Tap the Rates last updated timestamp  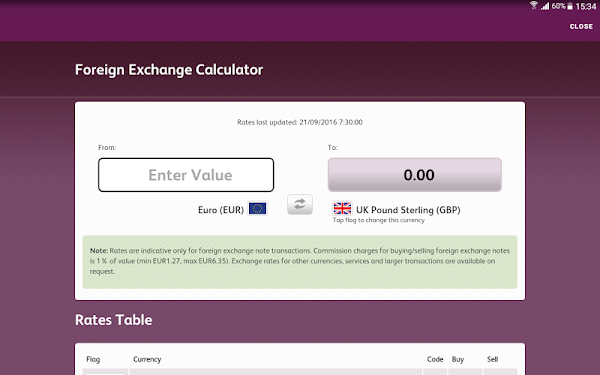coord(300,122)
